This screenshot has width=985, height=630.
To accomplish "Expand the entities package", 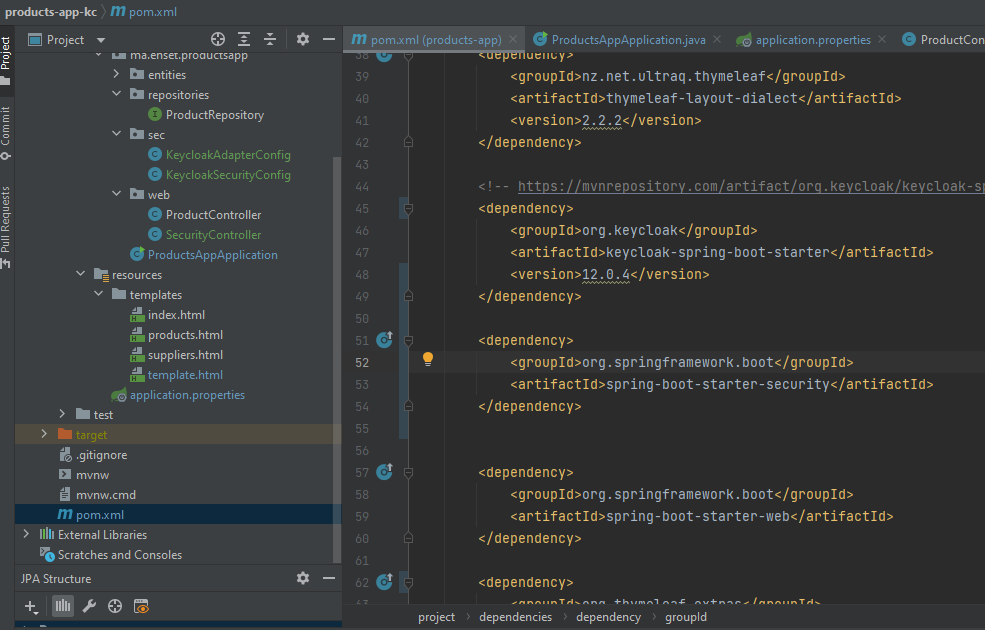I will tap(116, 74).
